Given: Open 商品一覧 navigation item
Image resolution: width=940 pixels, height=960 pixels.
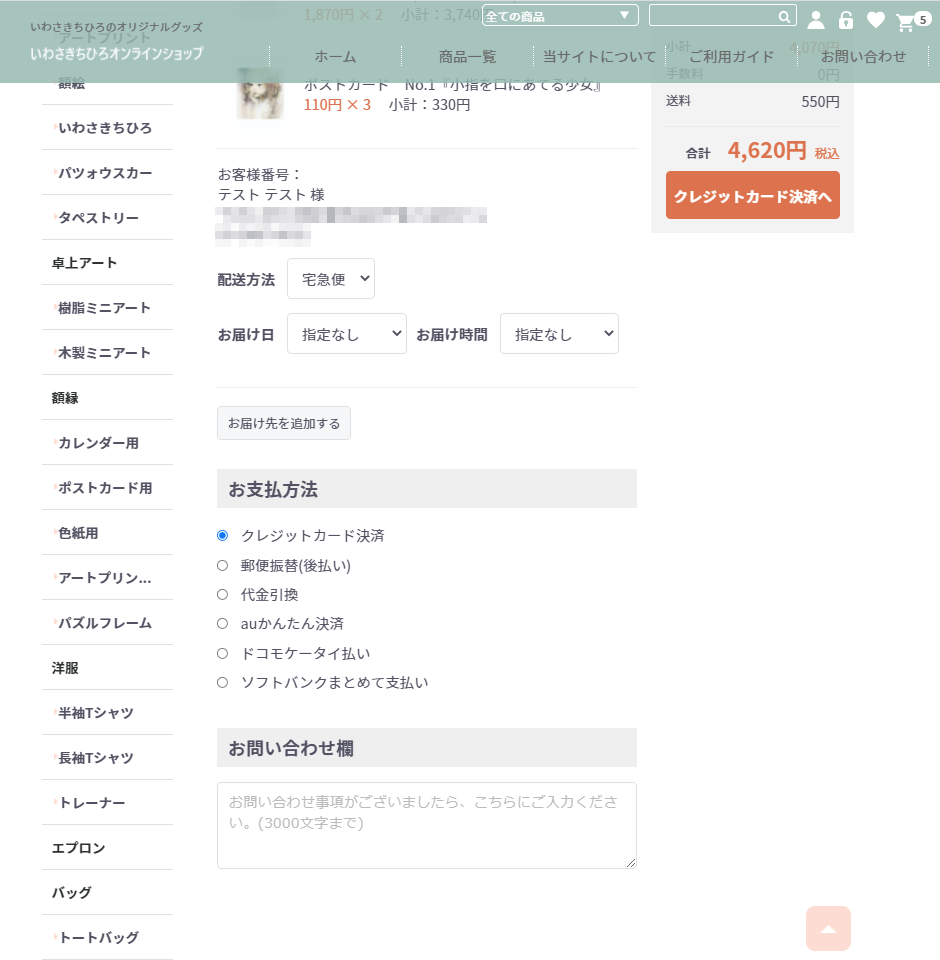Looking at the screenshot, I should [467, 57].
